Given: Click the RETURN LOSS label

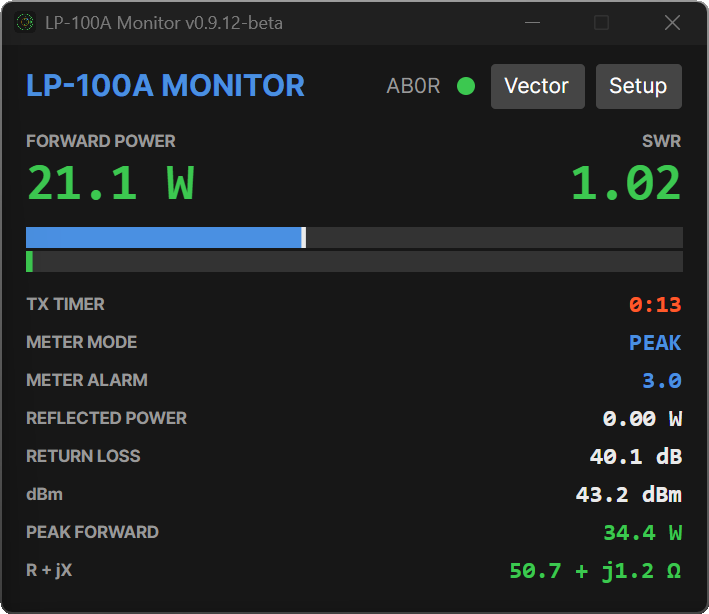Looking at the screenshot, I should point(84,456).
